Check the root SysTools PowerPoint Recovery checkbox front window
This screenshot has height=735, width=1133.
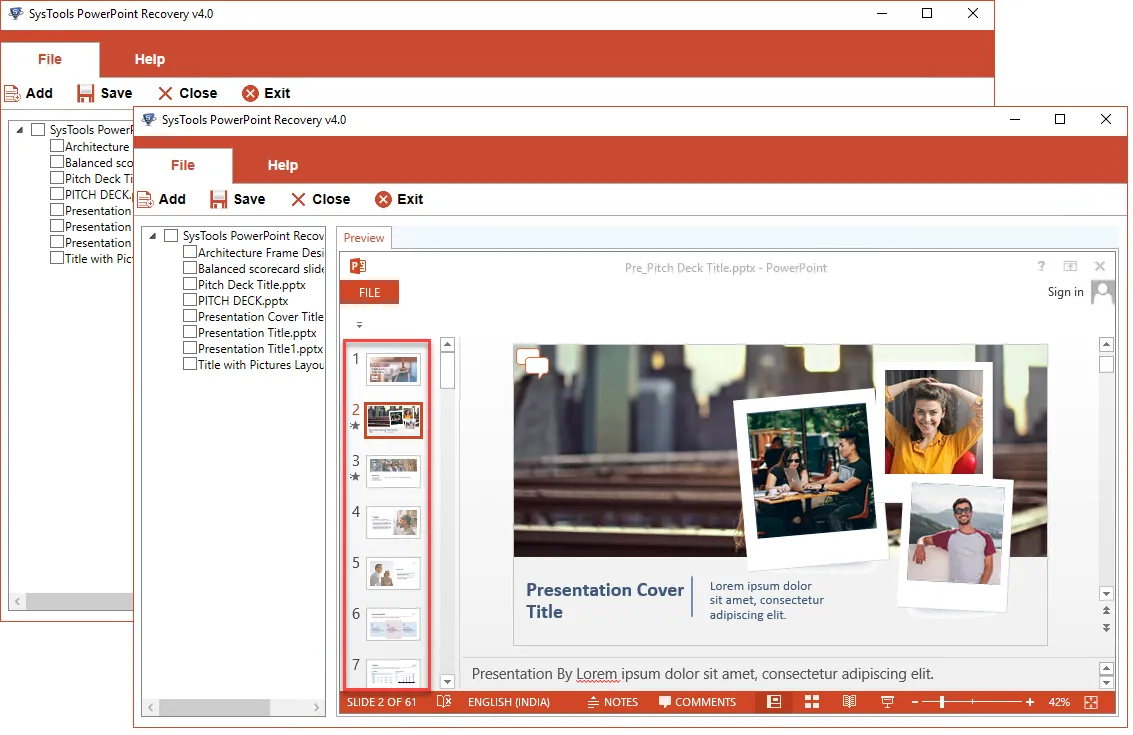[171, 236]
